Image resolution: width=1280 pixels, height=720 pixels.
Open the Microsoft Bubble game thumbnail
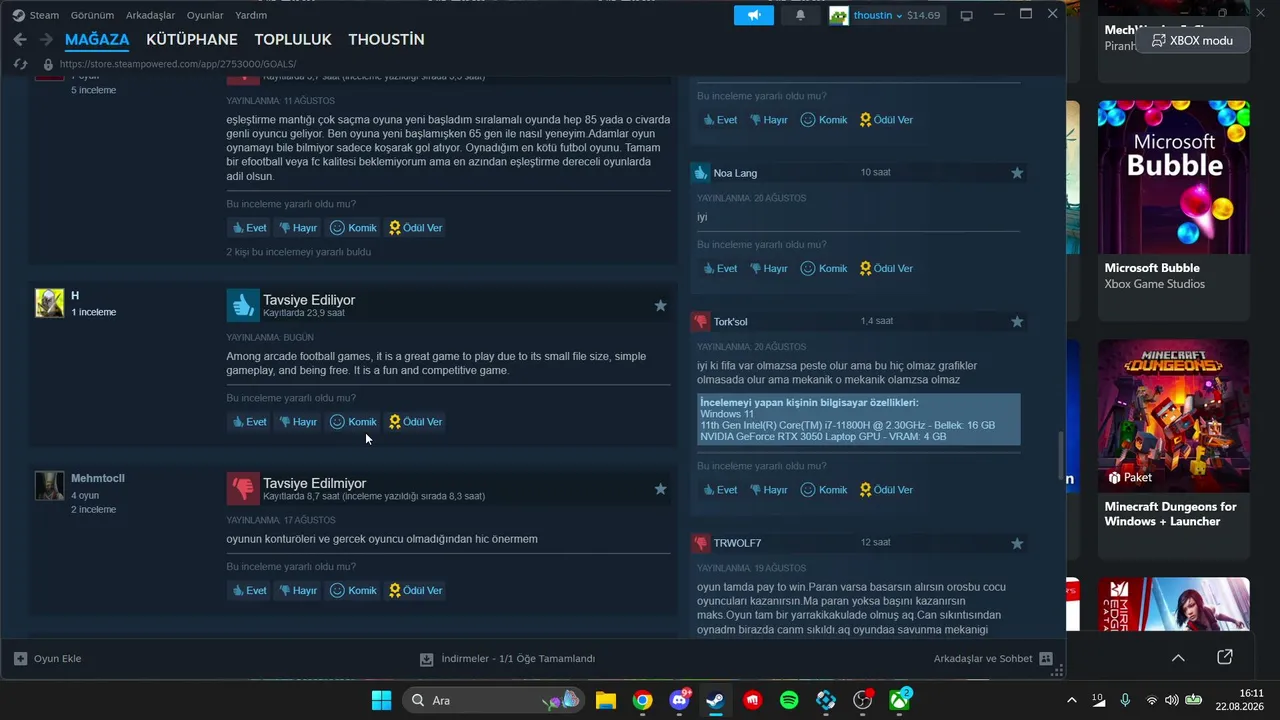click(x=1174, y=177)
